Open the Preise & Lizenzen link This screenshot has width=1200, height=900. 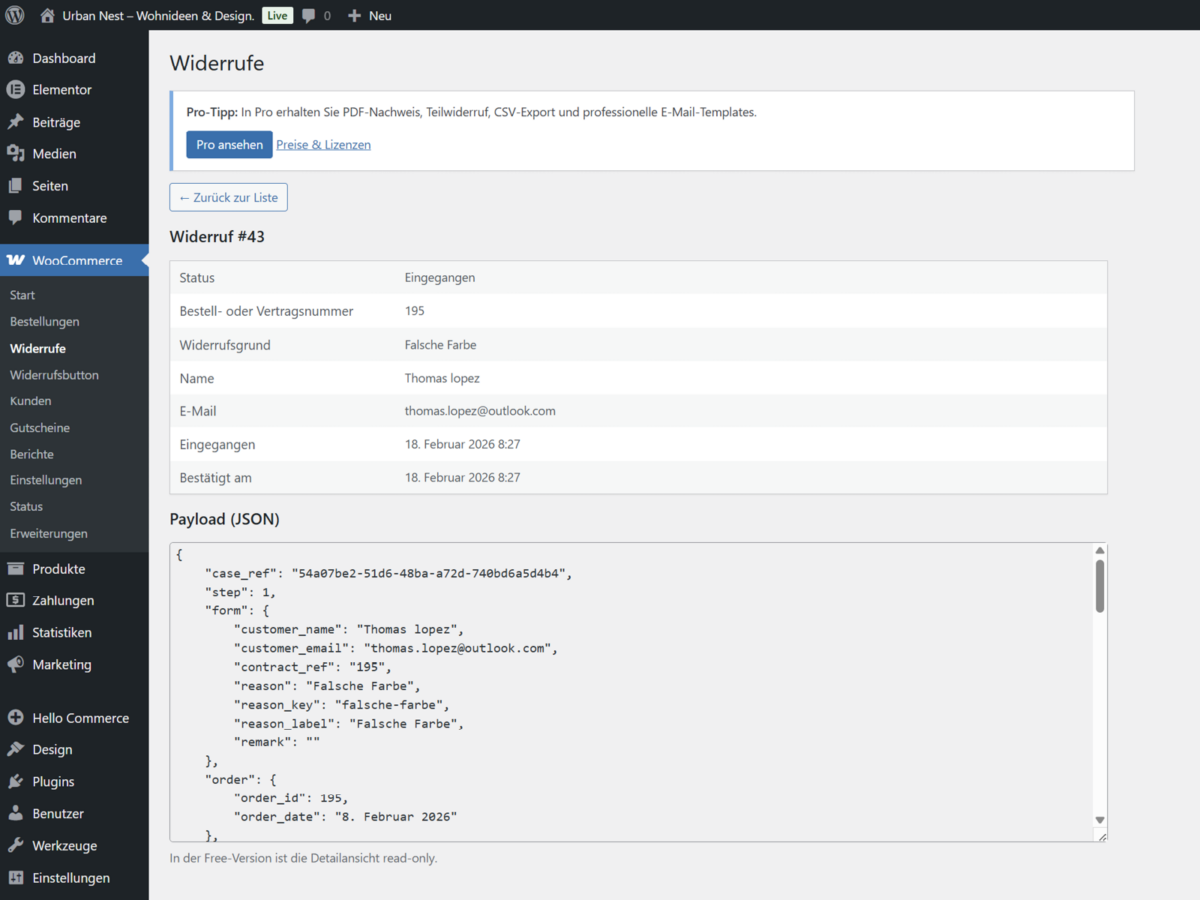[323, 145]
